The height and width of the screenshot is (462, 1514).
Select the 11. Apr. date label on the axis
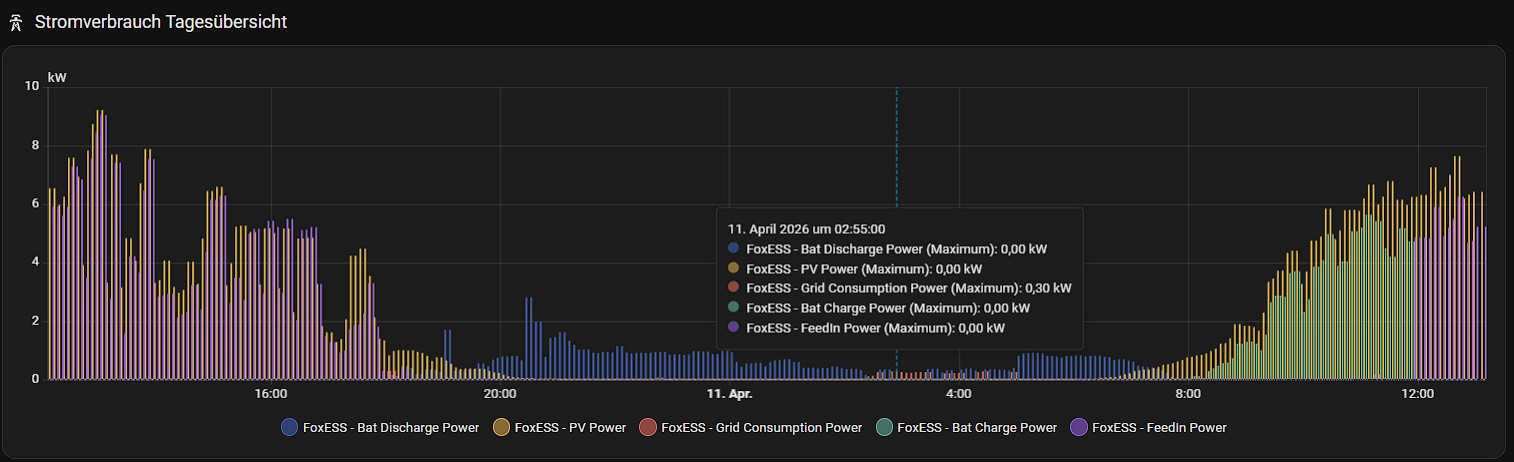click(x=729, y=394)
